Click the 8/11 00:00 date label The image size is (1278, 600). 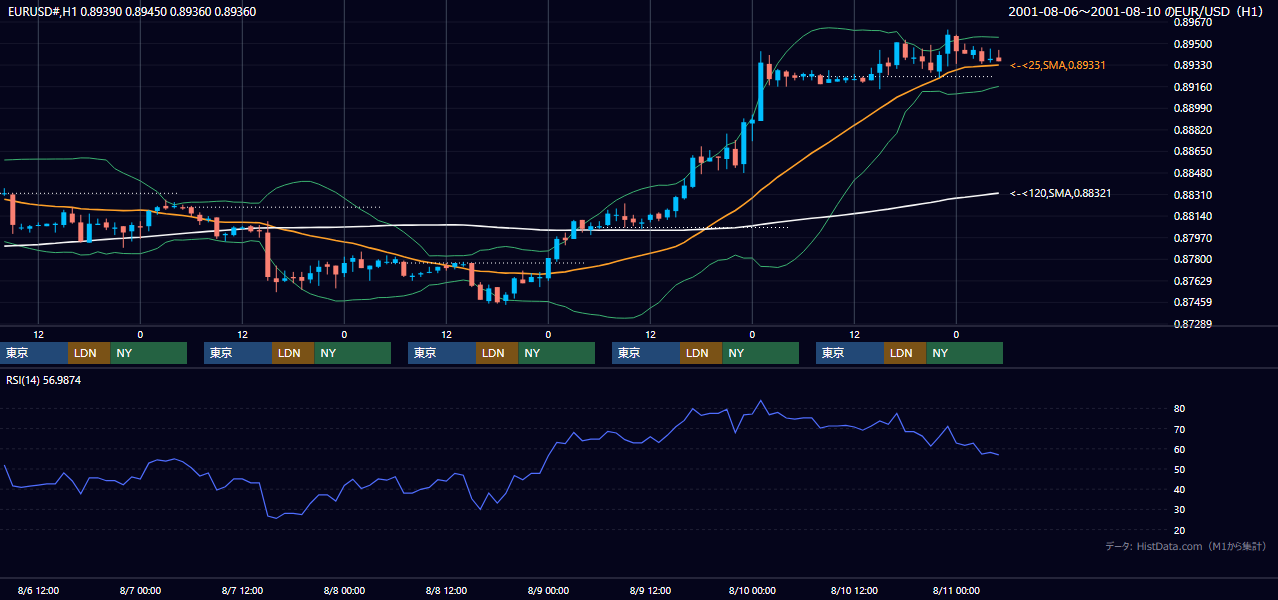click(x=956, y=590)
